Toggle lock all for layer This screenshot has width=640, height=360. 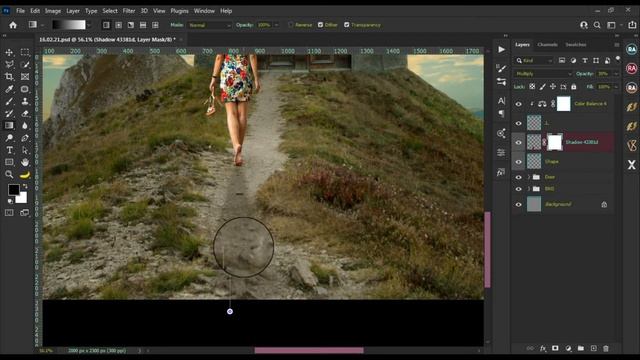pyautogui.click(x=573, y=87)
